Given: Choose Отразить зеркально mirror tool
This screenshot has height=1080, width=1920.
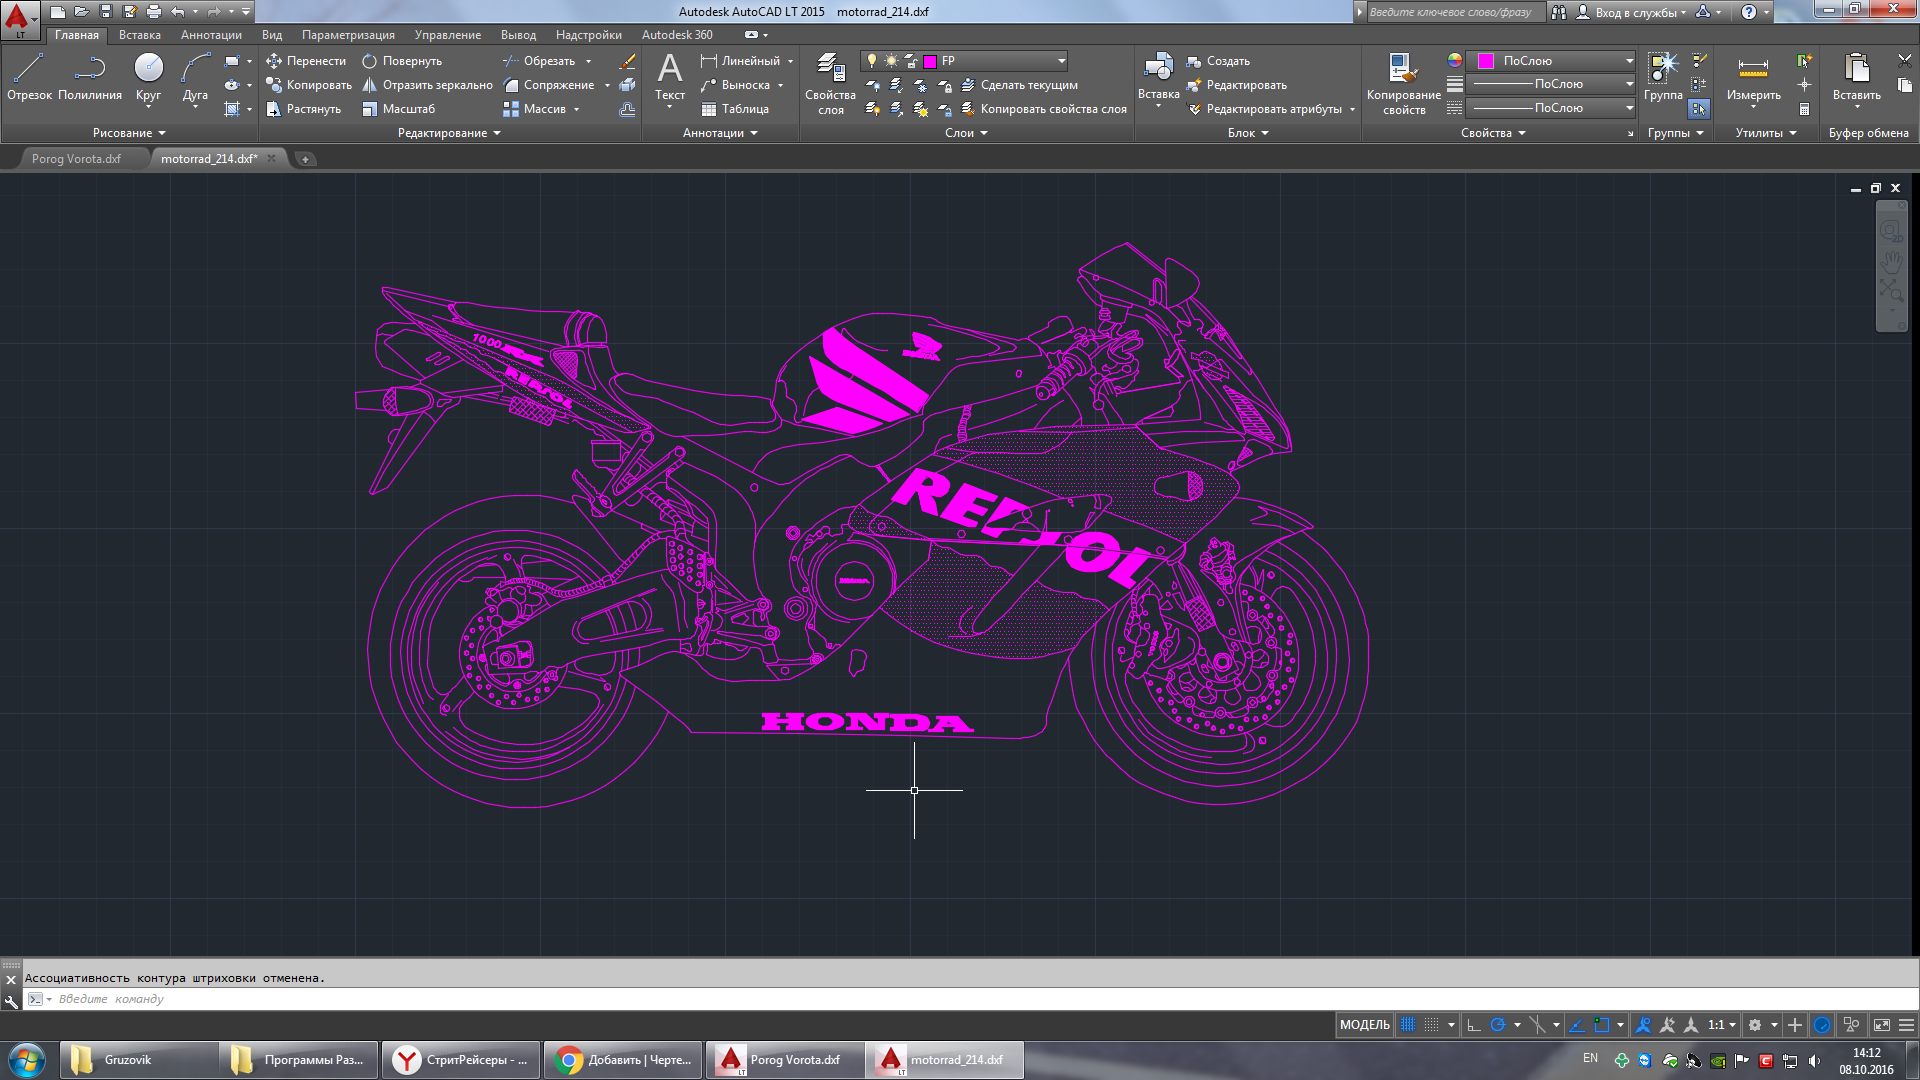Looking at the screenshot, I should (427, 85).
